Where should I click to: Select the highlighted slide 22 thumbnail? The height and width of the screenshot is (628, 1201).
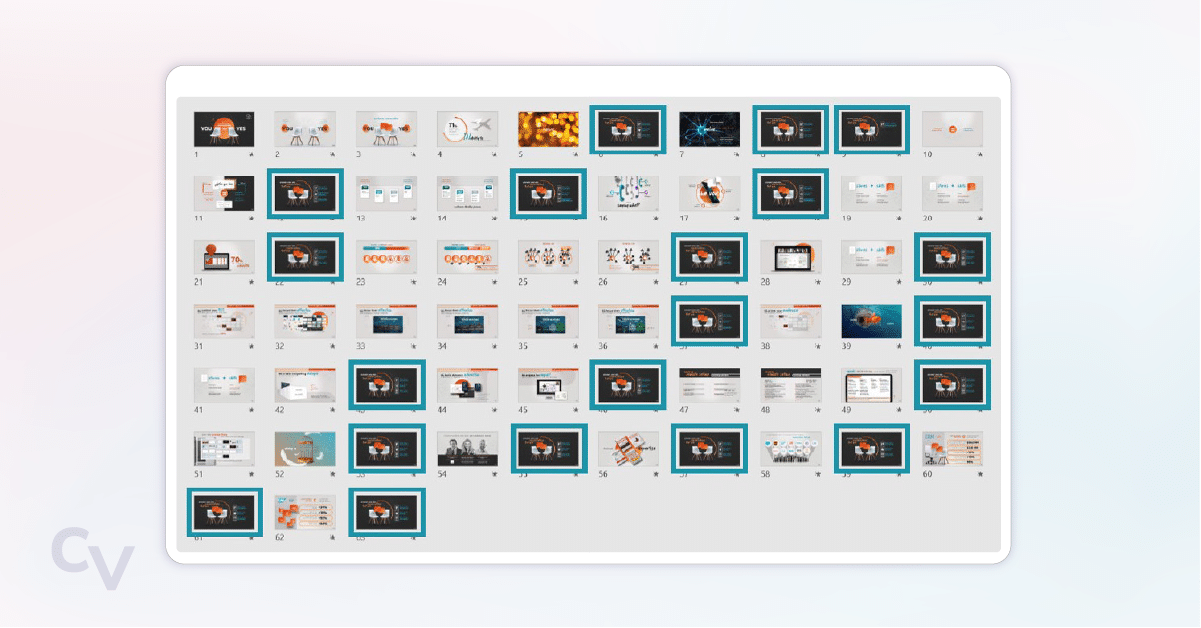tap(305, 257)
